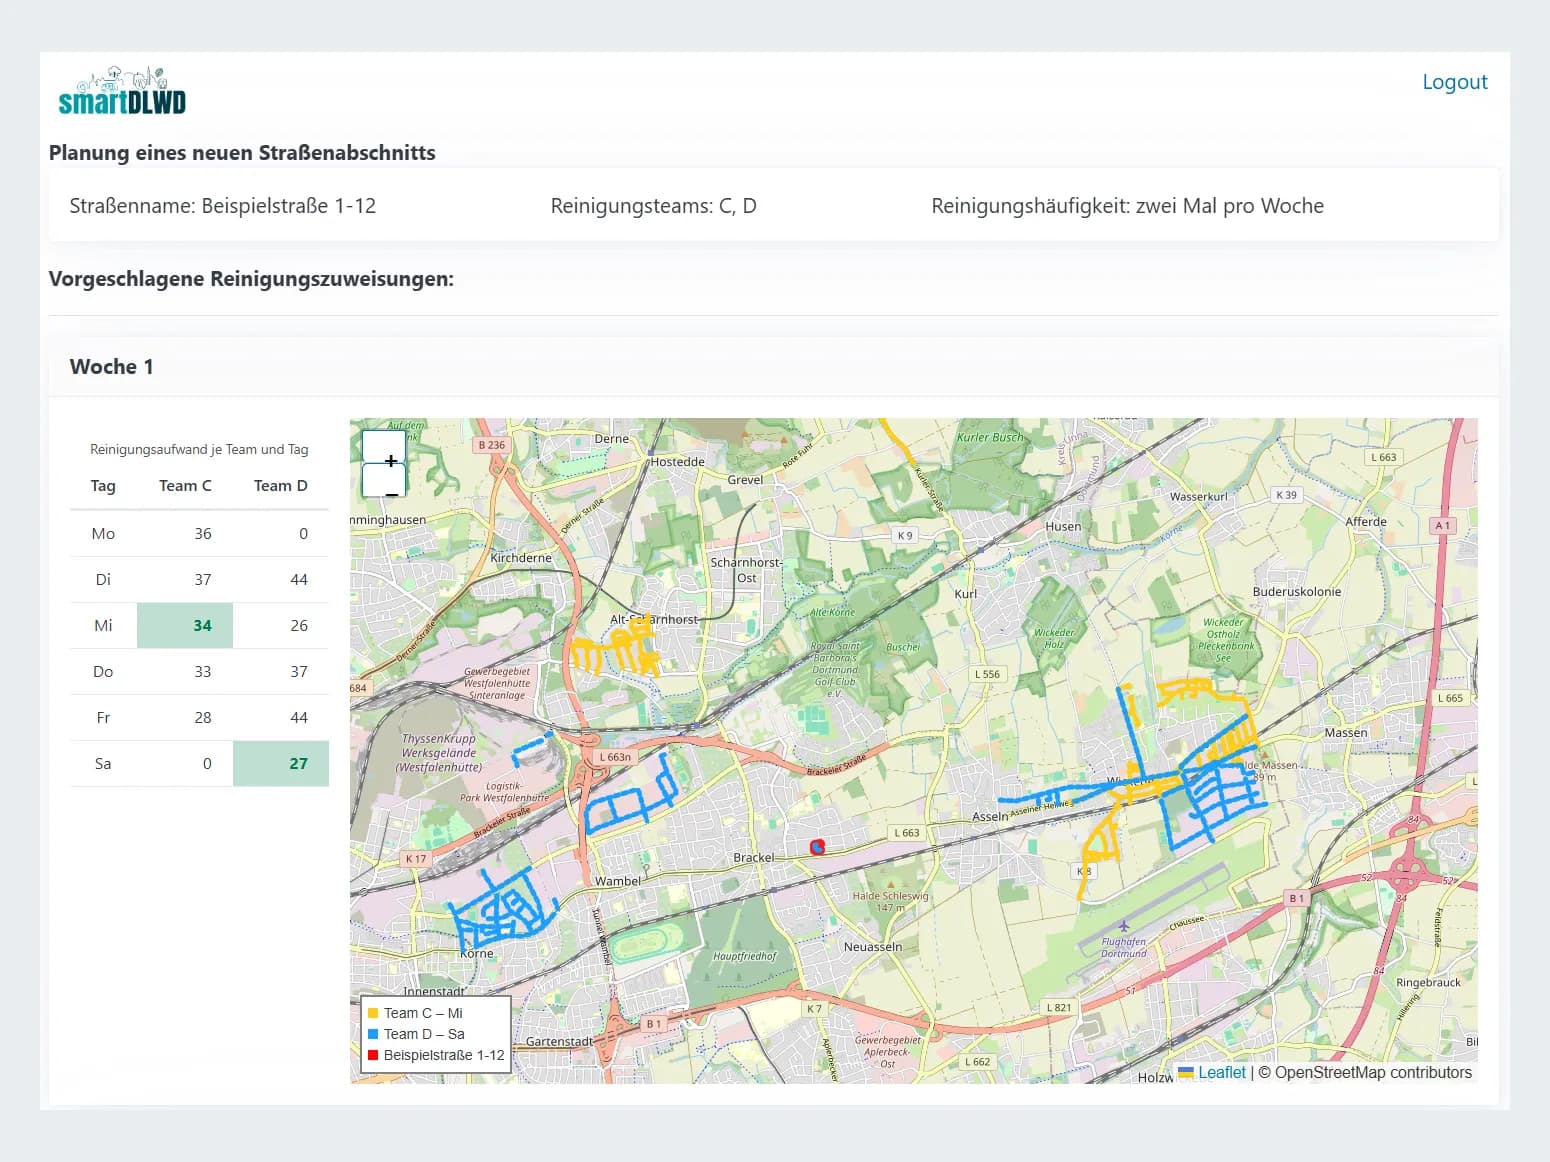1550x1162 pixels.
Task: Zoom out on the map
Action: point(384,481)
